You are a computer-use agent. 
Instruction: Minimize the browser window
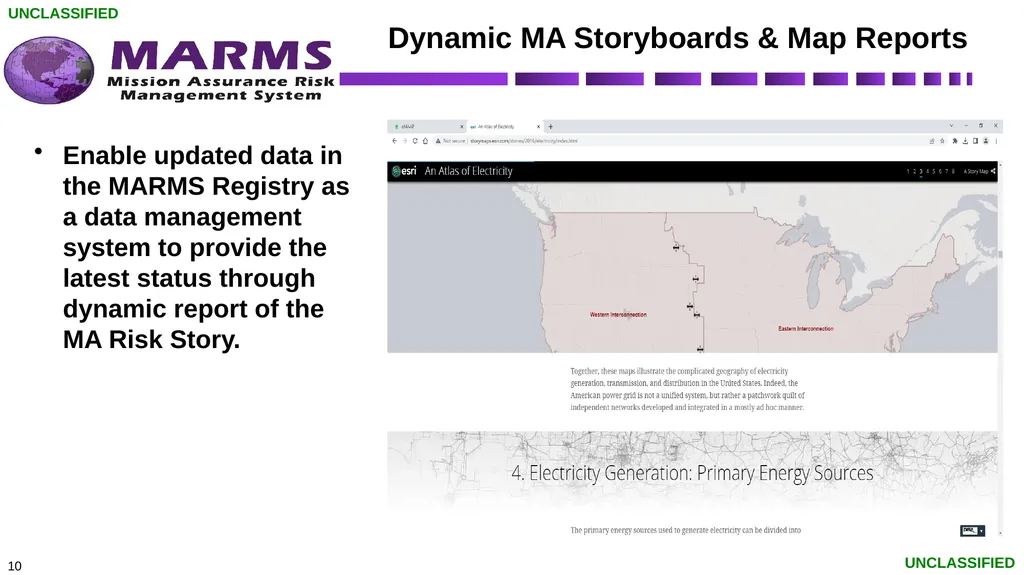pos(966,125)
